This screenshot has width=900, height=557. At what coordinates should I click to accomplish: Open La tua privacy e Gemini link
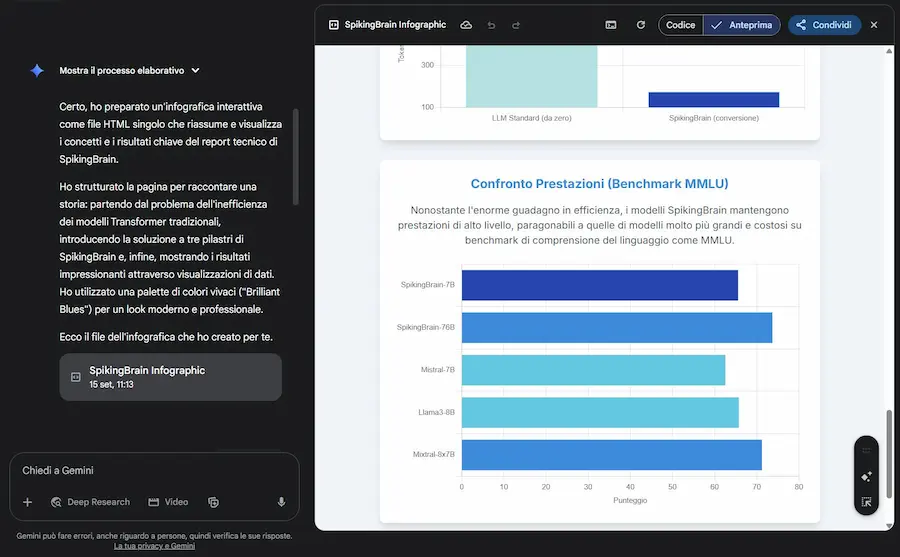click(x=154, y=546)
